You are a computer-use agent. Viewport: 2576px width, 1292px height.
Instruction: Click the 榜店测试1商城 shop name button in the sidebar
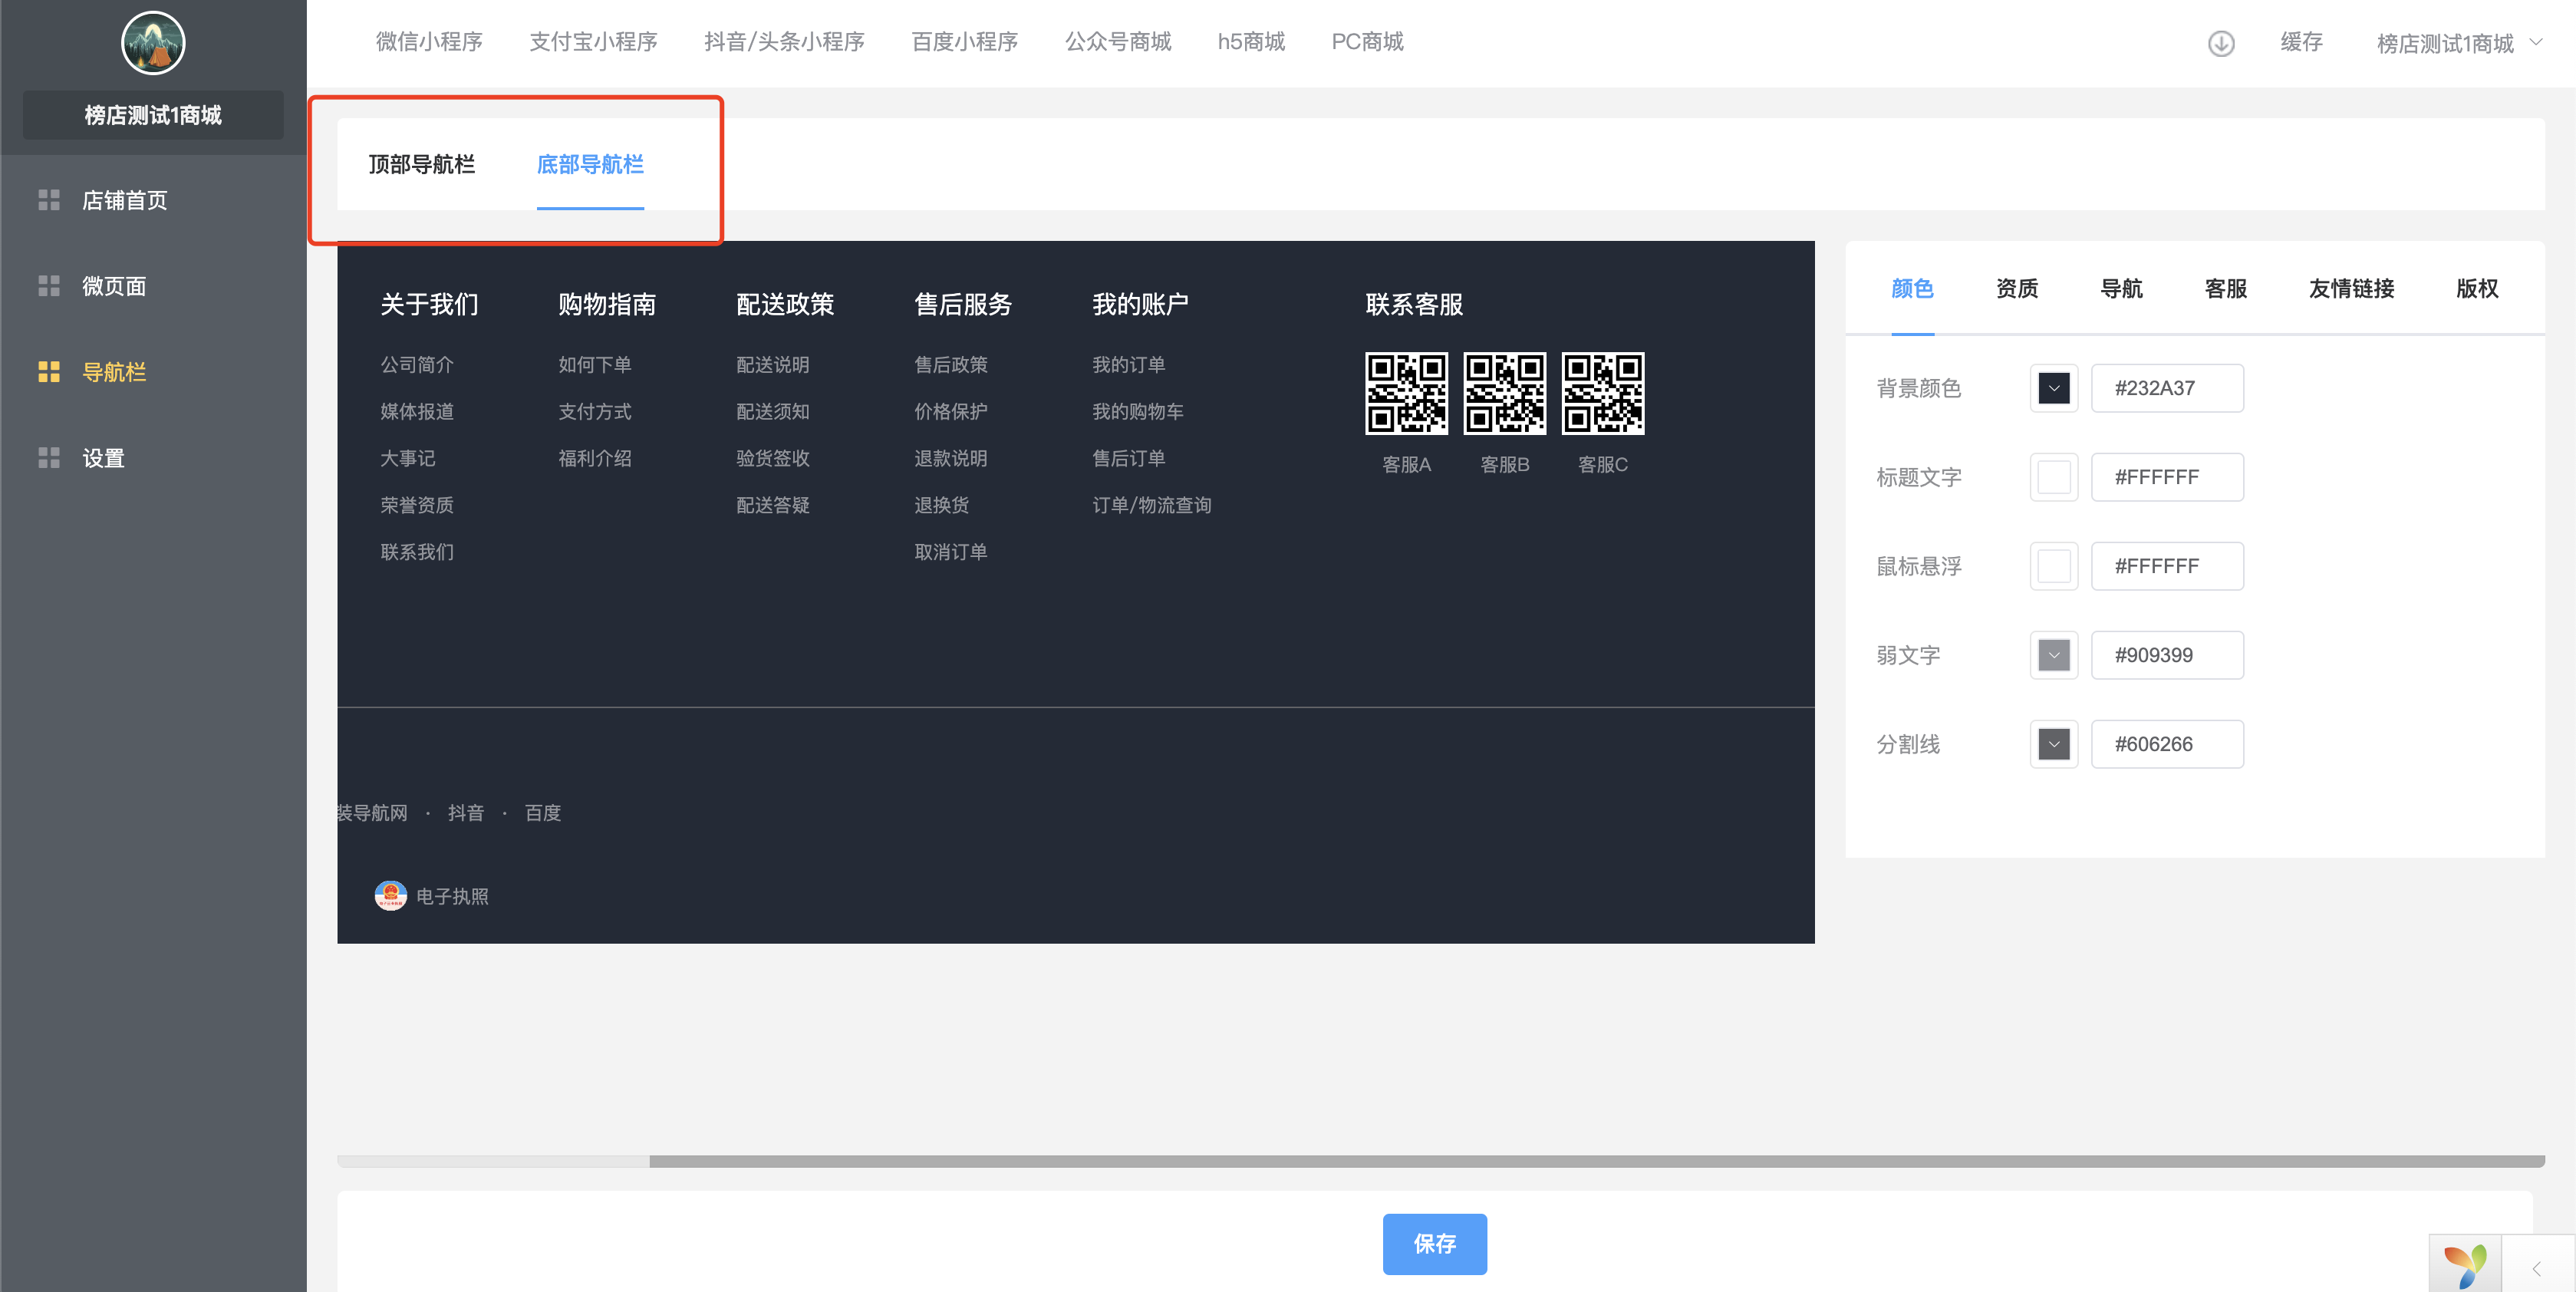click(153, 115)
